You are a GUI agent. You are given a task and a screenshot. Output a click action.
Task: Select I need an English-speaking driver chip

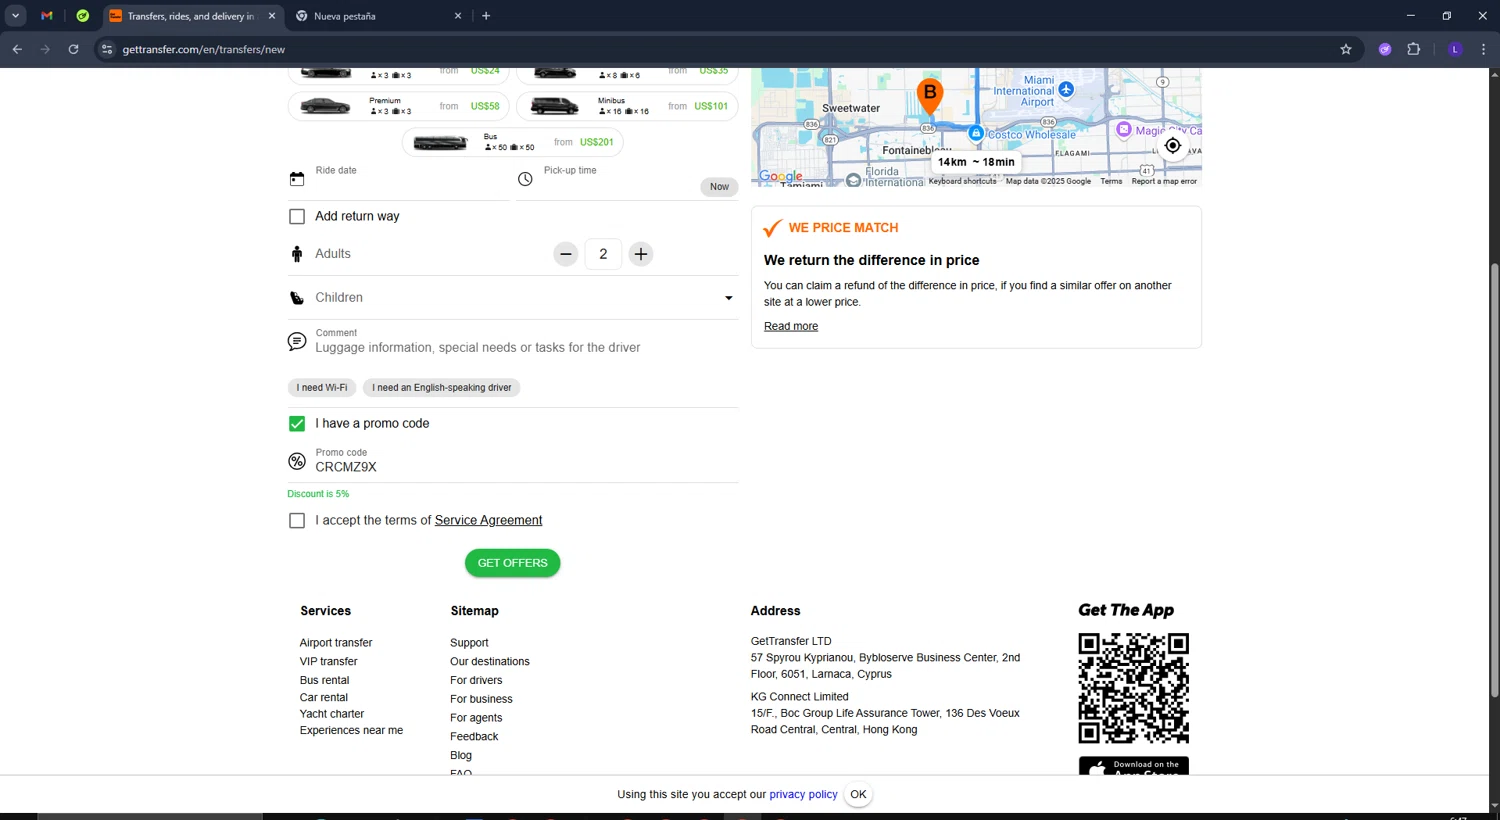click(x=442, y=388)
